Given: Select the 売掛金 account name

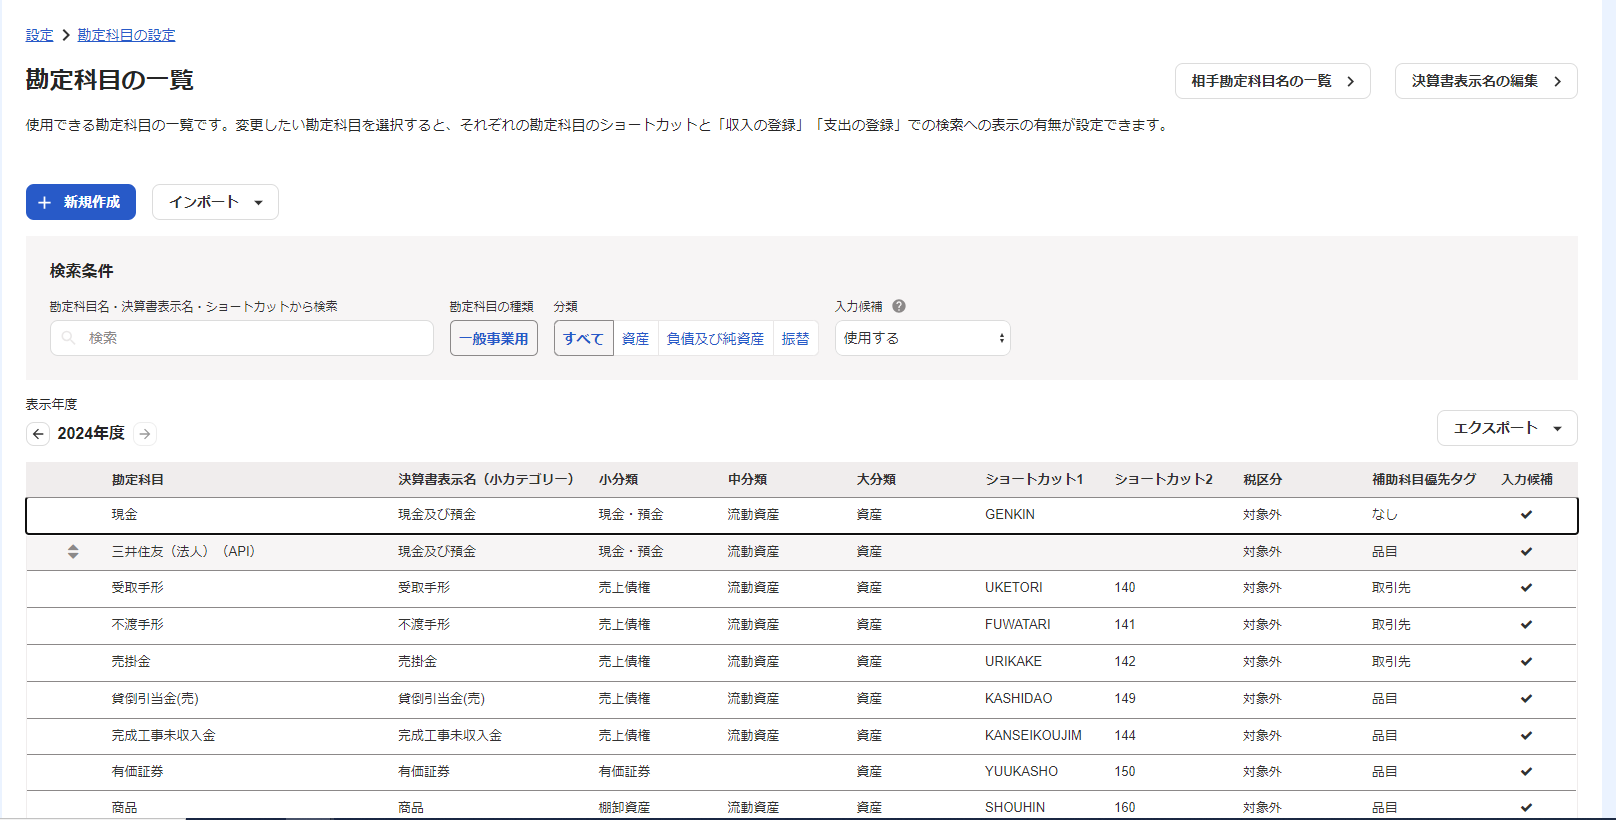Looking at the screenshot, I should click(x=131, y=662).
